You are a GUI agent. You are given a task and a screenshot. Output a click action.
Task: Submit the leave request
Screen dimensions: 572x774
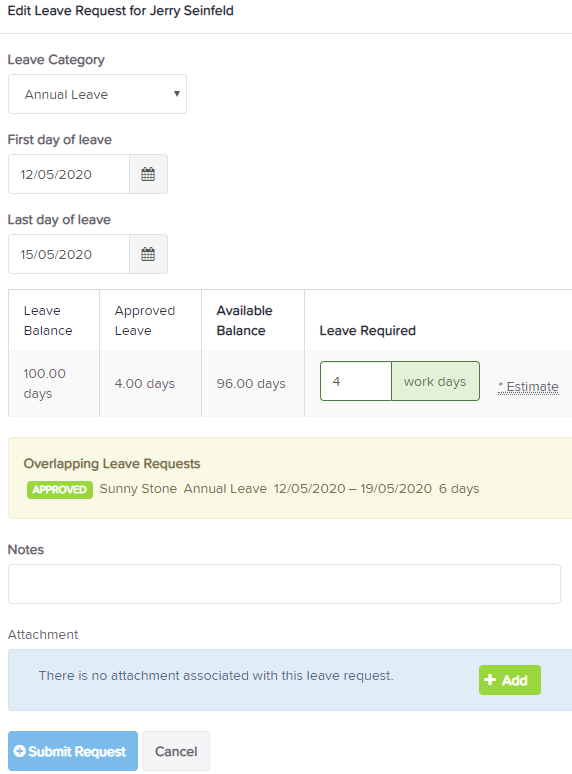click(x=73, y=751)
